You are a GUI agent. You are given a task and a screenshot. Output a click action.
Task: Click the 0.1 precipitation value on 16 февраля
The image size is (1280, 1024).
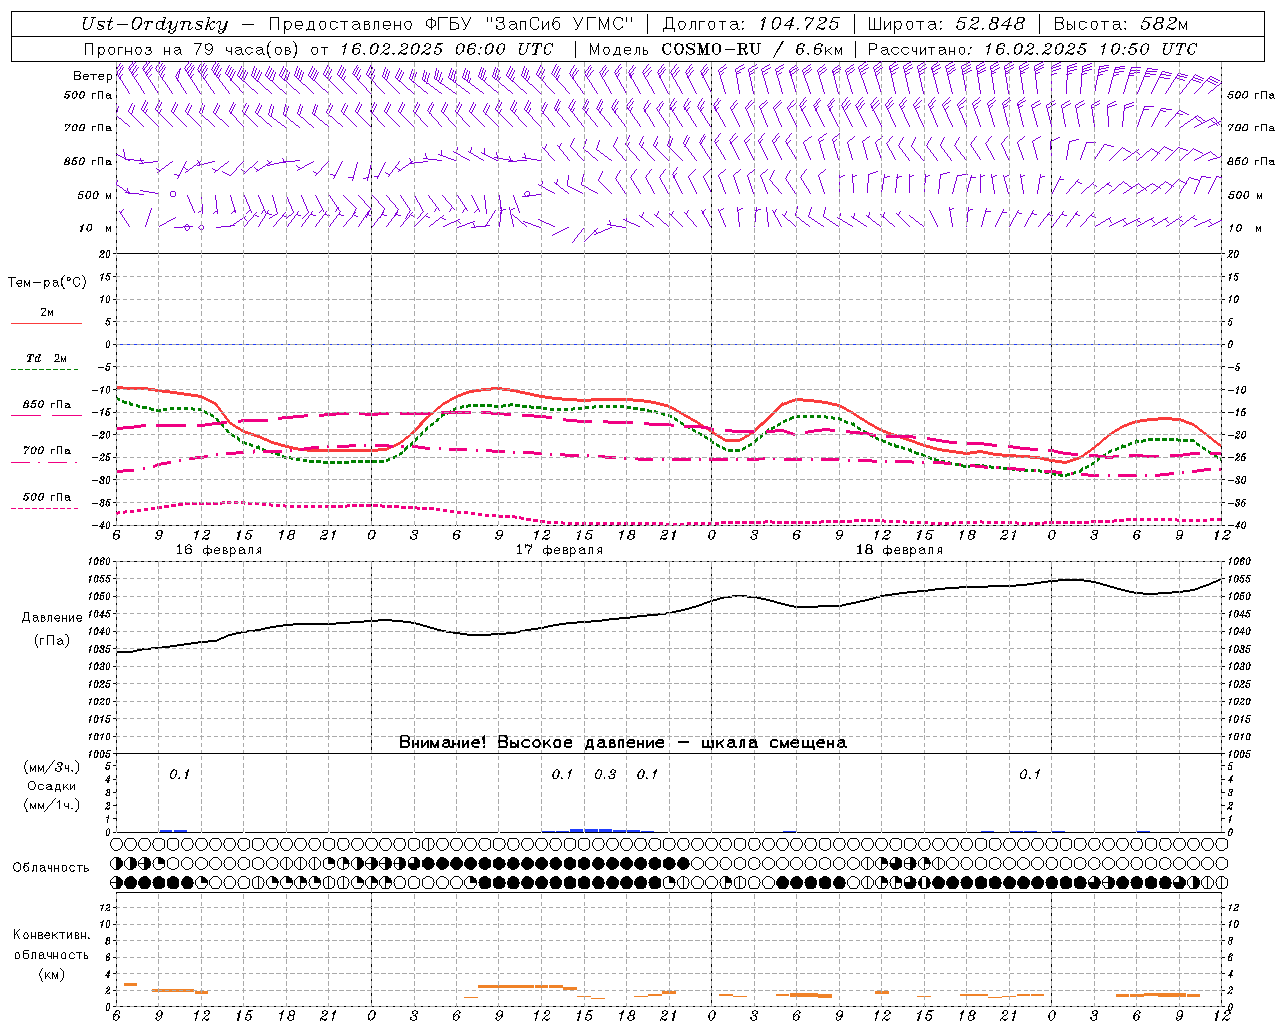(x=179, y=775)
